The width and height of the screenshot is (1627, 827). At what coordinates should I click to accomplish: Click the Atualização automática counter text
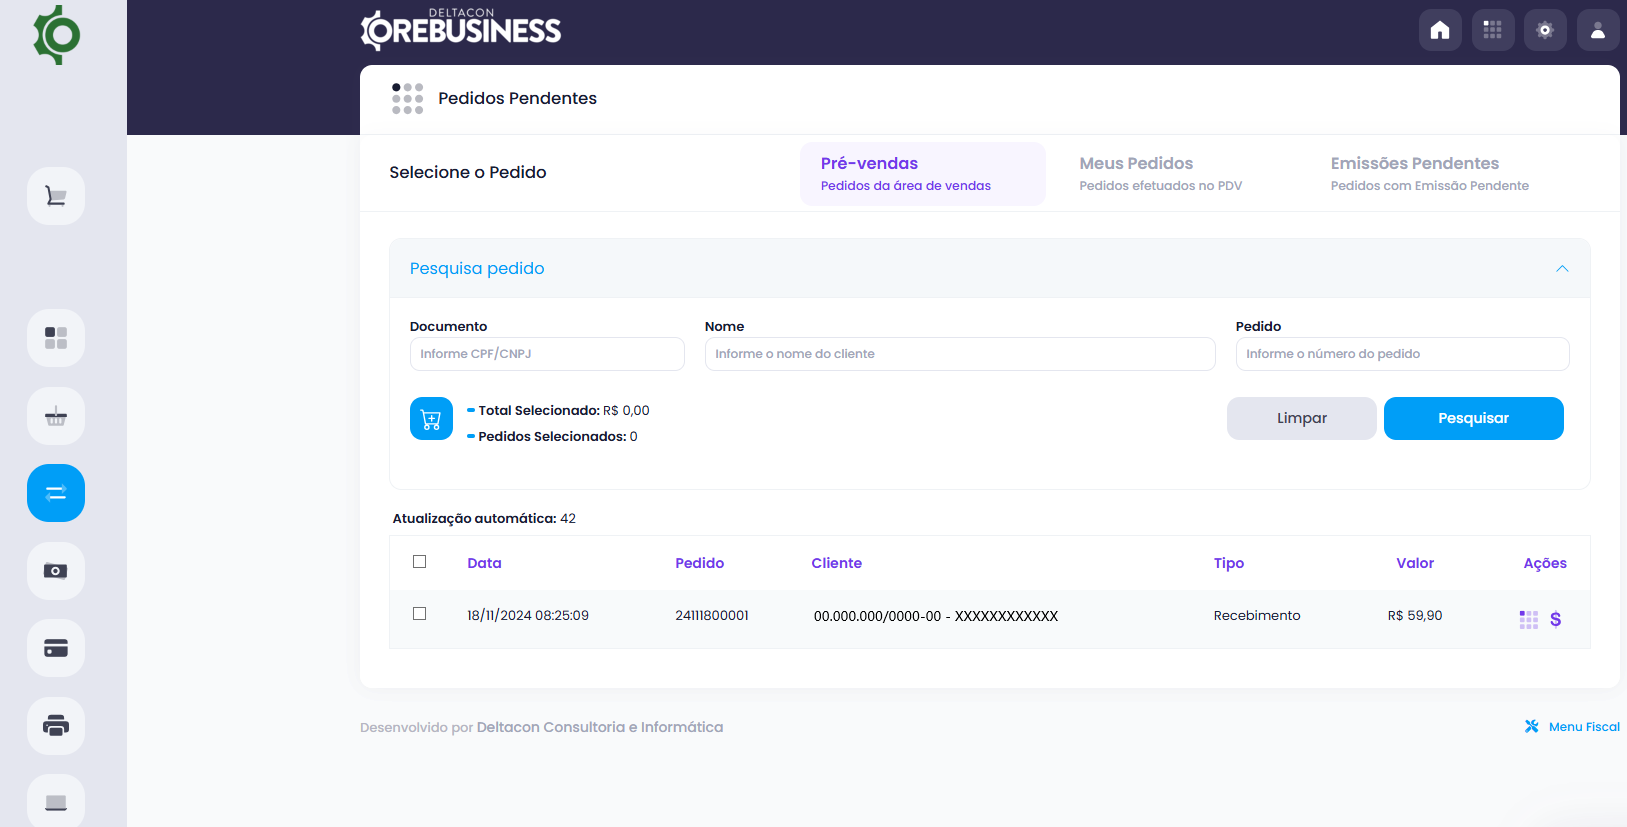click(x=484, y=518)
